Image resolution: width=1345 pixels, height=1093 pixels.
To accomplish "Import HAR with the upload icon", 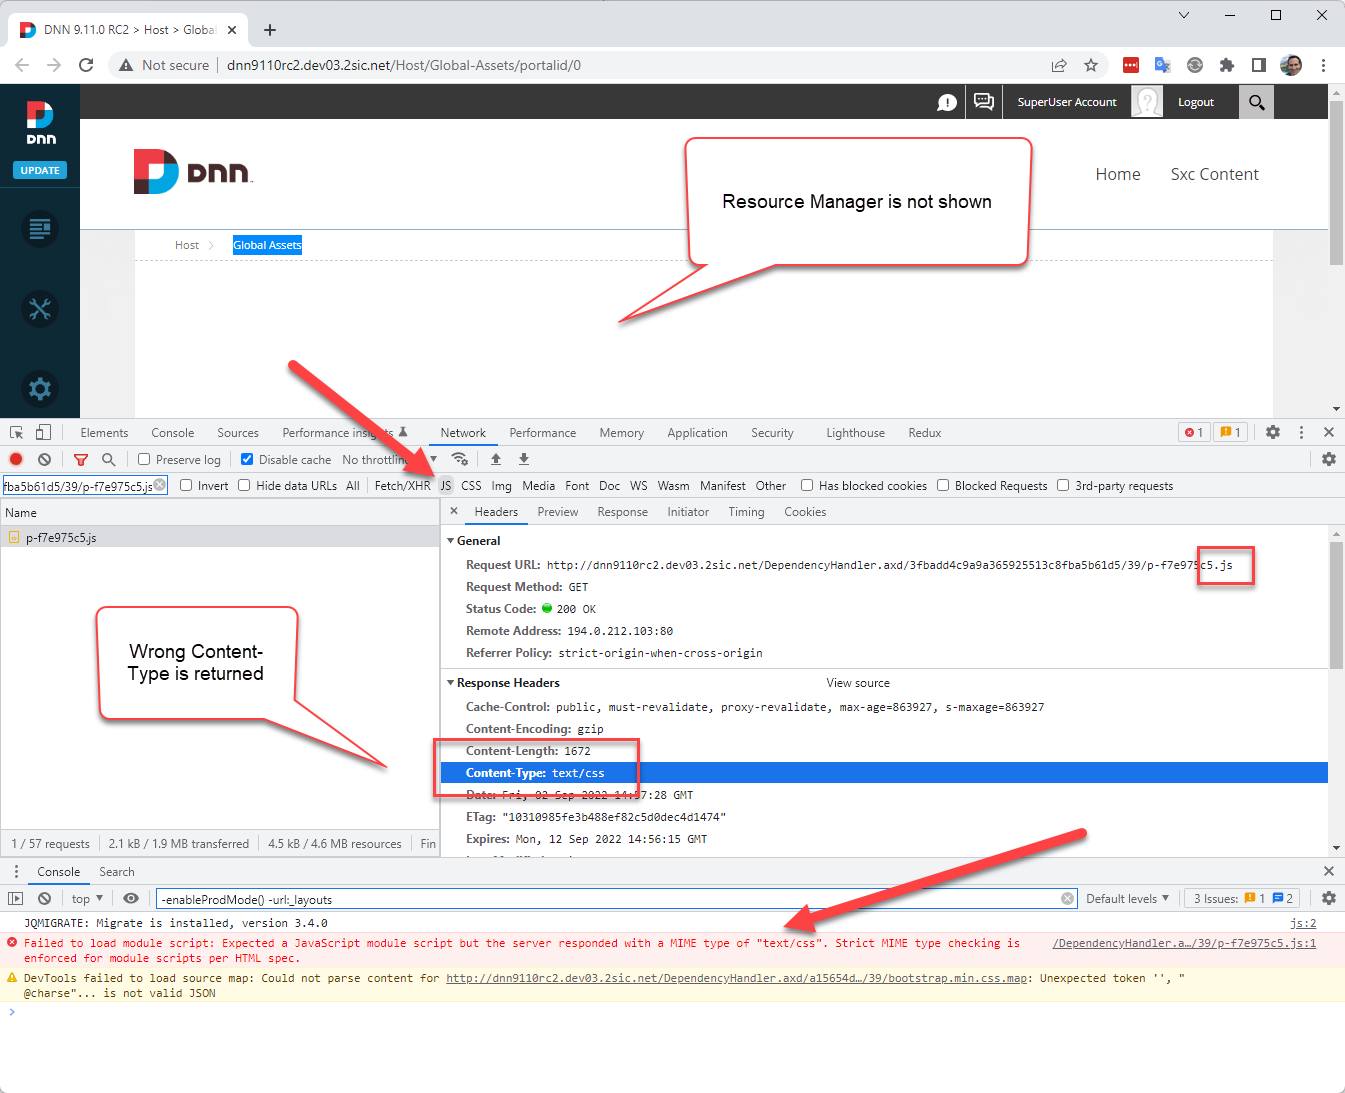I will point(495,459).
